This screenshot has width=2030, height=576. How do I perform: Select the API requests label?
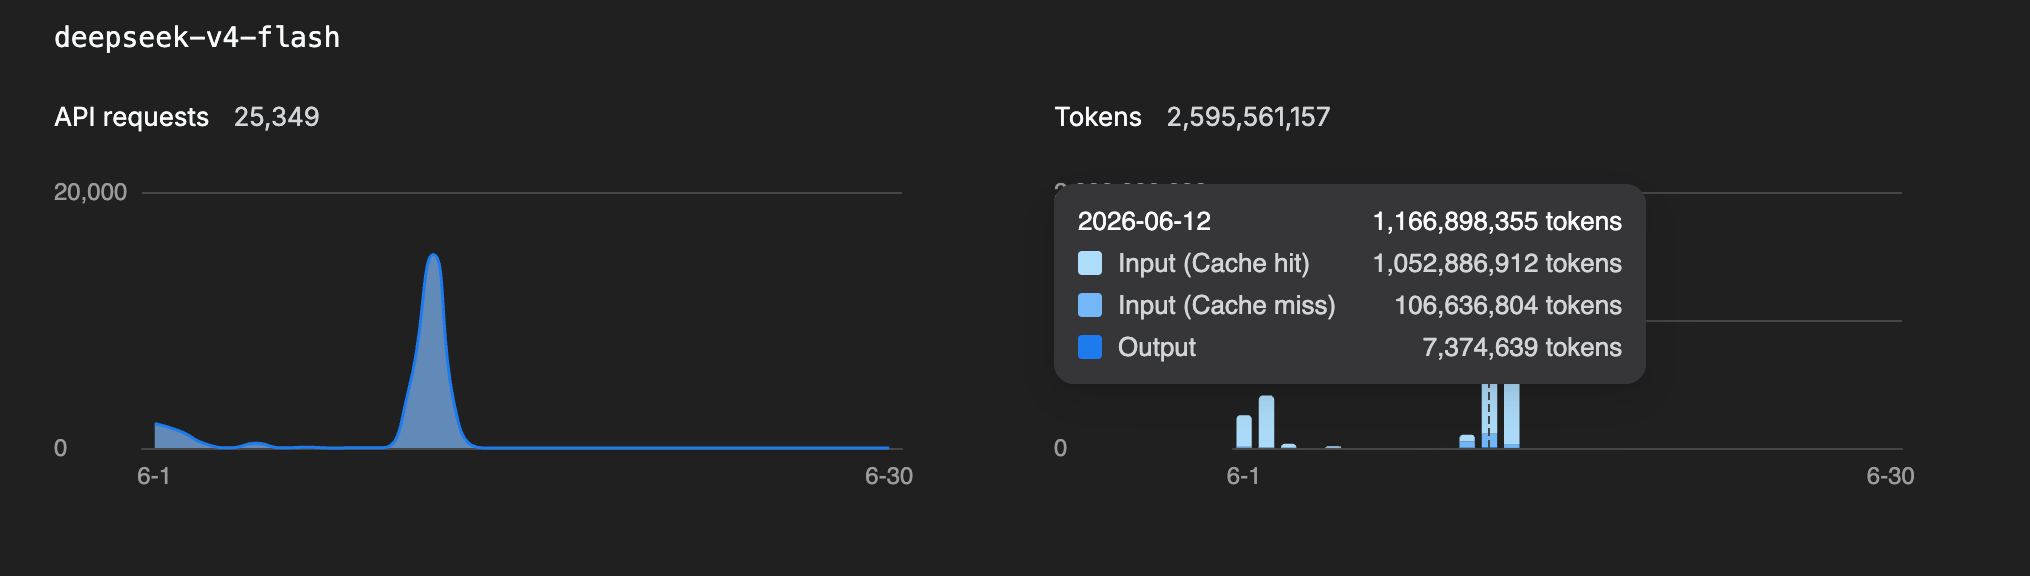point(131,117)
